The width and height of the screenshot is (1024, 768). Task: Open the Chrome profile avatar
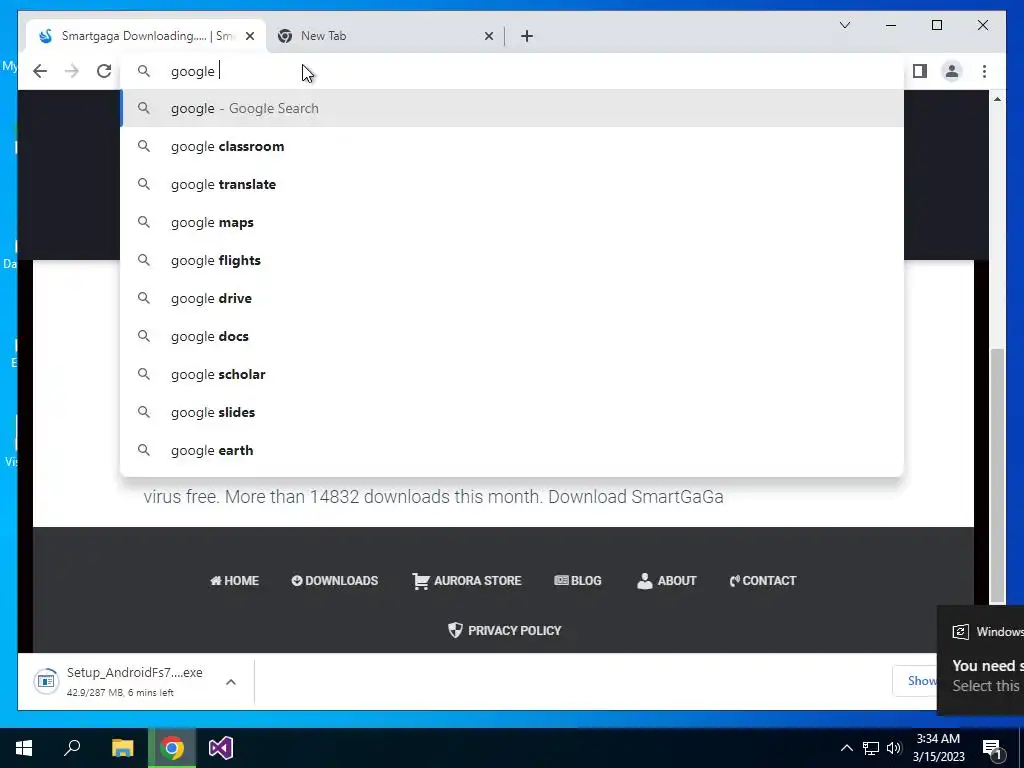952,71
